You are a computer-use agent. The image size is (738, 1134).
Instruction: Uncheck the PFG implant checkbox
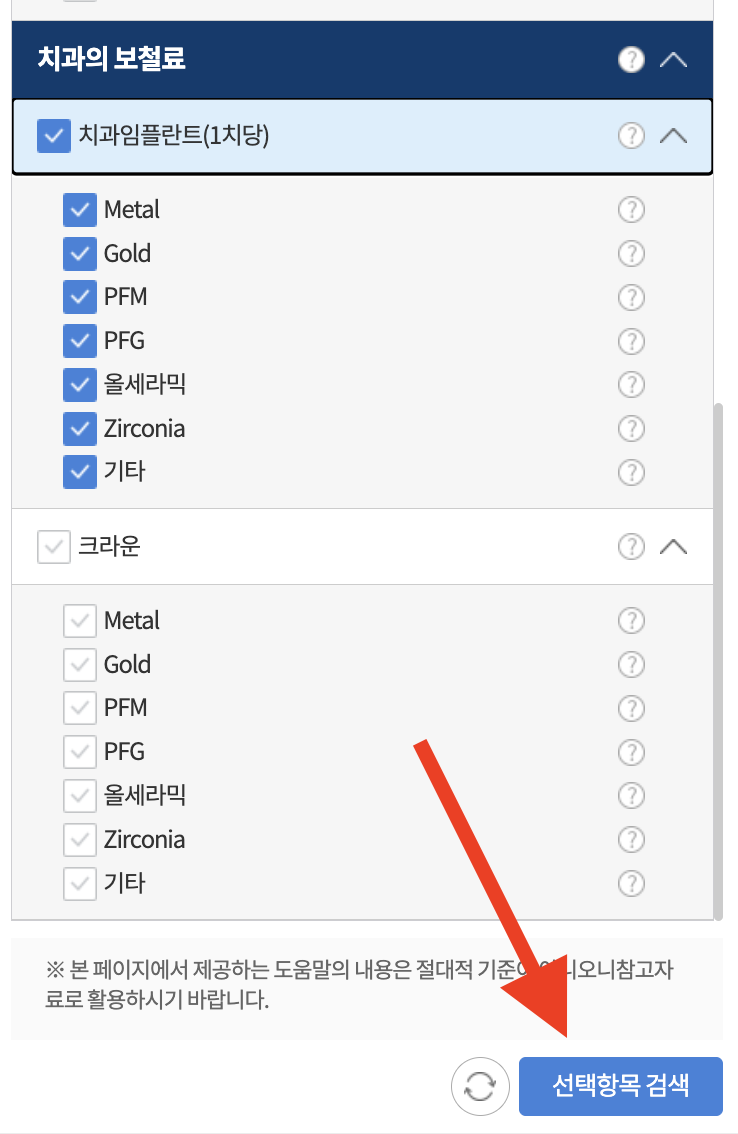coord(80,341)
